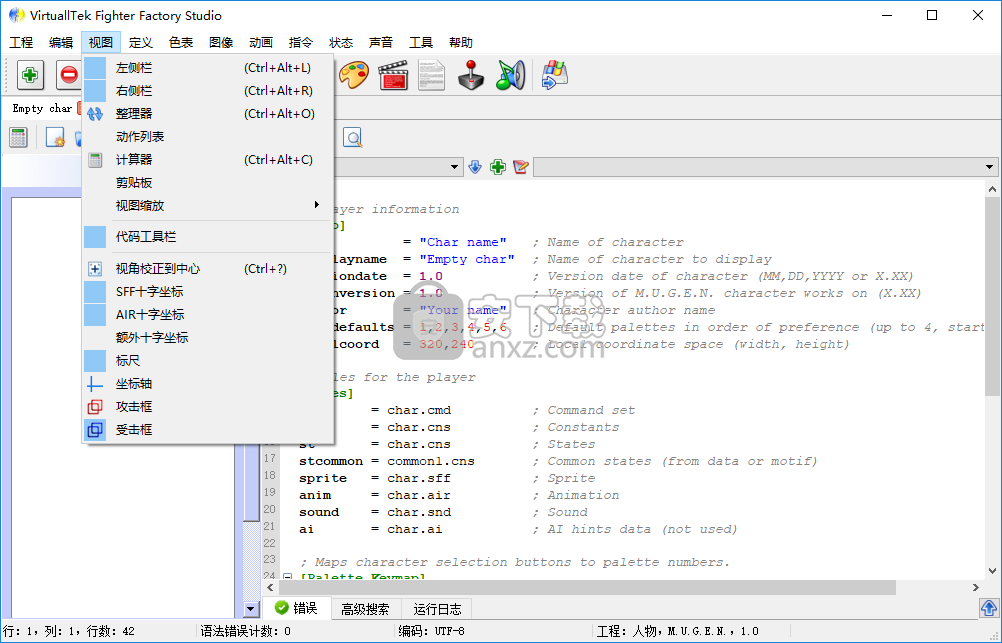Open the animation editor clapperboard icon
The image size is (1002, 643).
(x=393, y=75)
